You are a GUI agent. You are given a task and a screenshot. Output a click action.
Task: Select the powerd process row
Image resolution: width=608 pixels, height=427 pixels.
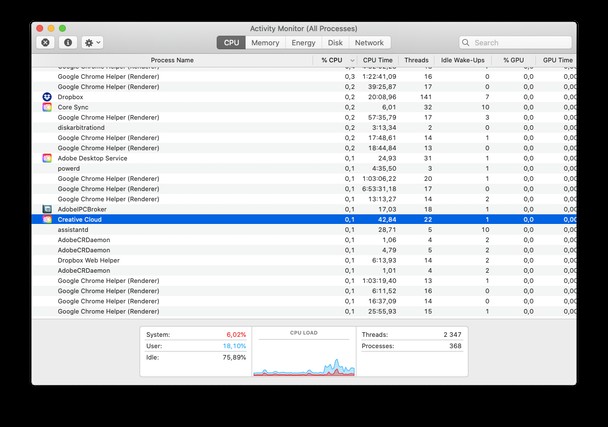tap(304, 168)
